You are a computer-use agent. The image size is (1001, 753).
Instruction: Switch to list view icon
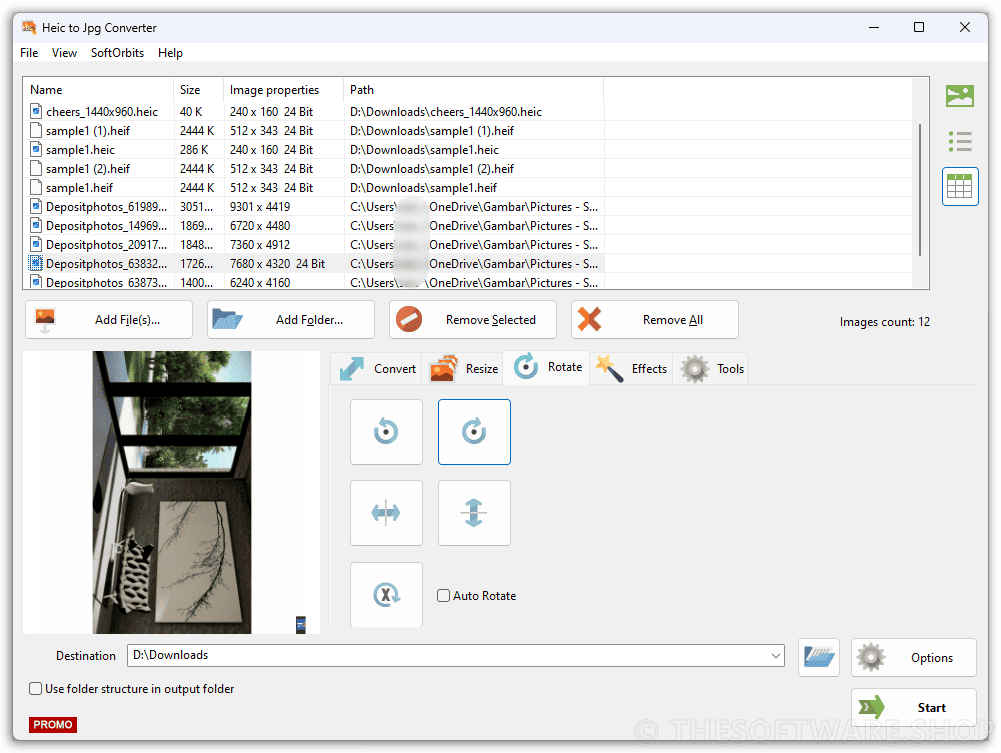[x=960, y=141]
